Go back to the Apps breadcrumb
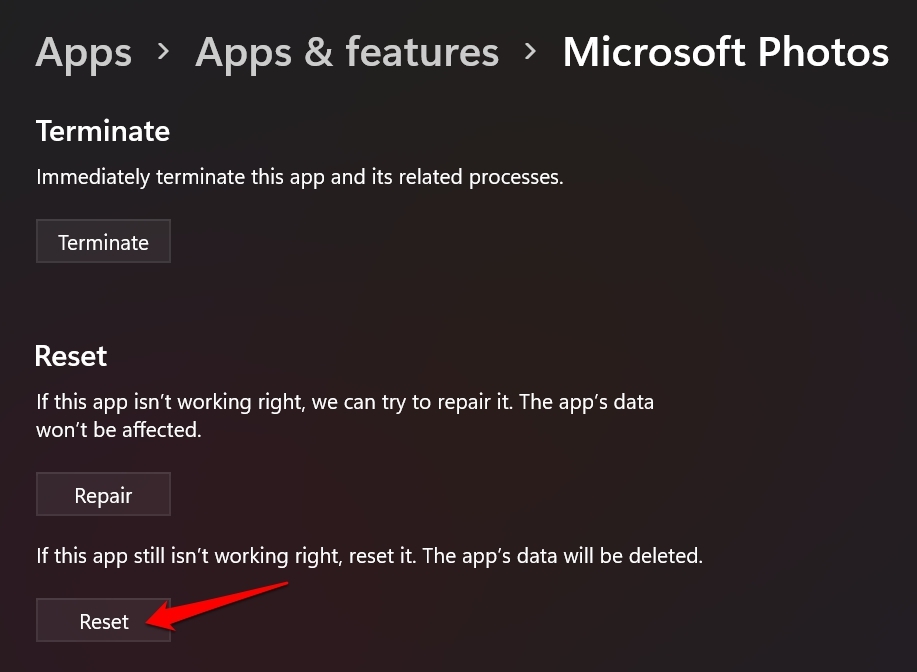The width and height of the screenshot is (917, 672). click(x=83, y=52)
